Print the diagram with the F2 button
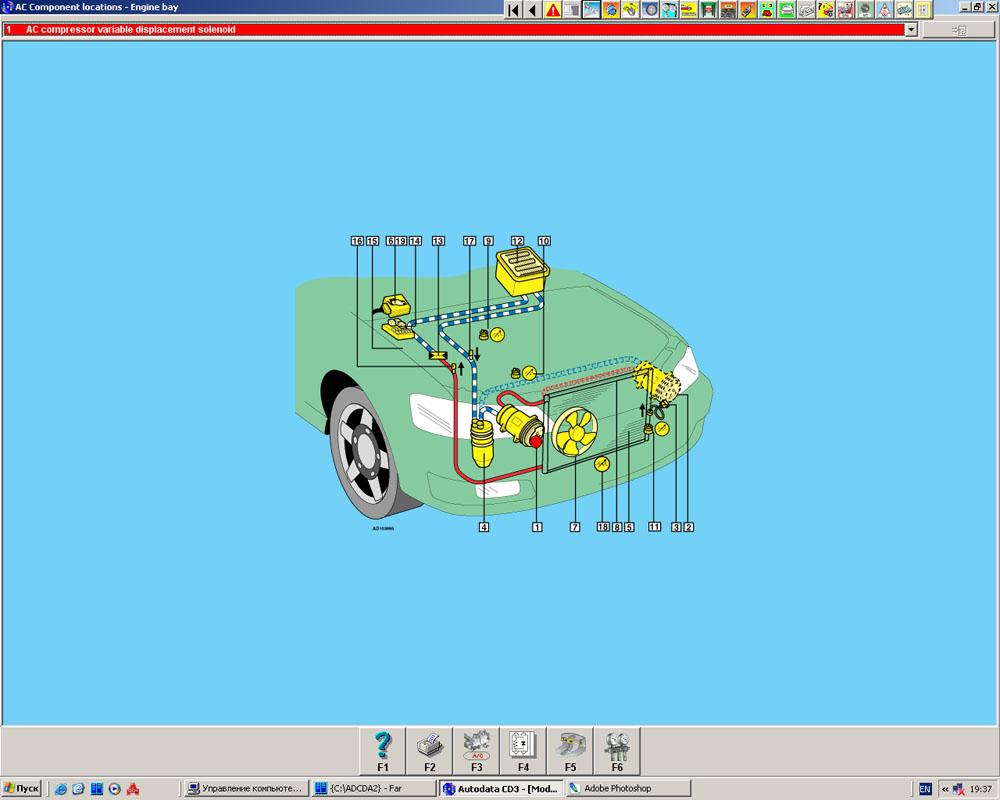The height and width of the screenshot is (800, 1000). pyautogui.click(x=429, y=751)
